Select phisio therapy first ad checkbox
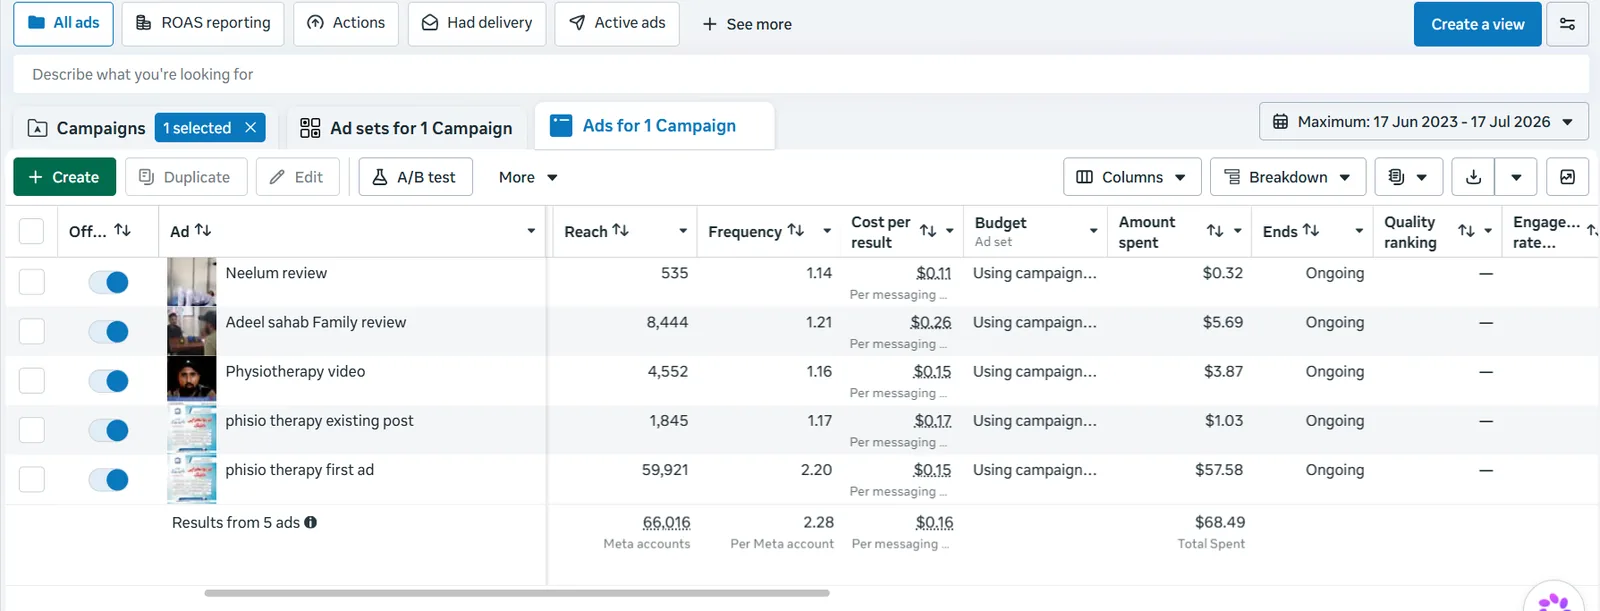This screenshot has height=611, width=1600. [31, 479]
